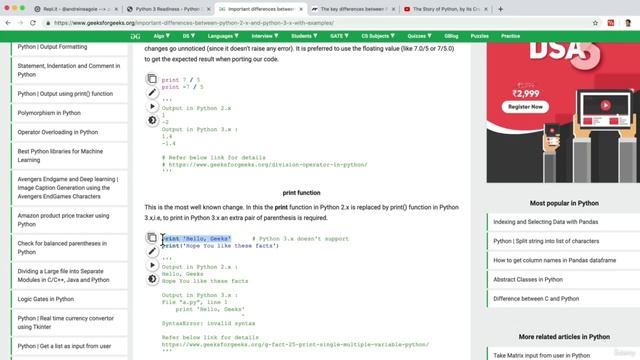Copy the division code snippet
Screen dimensions: 640x360
point(152,78)
